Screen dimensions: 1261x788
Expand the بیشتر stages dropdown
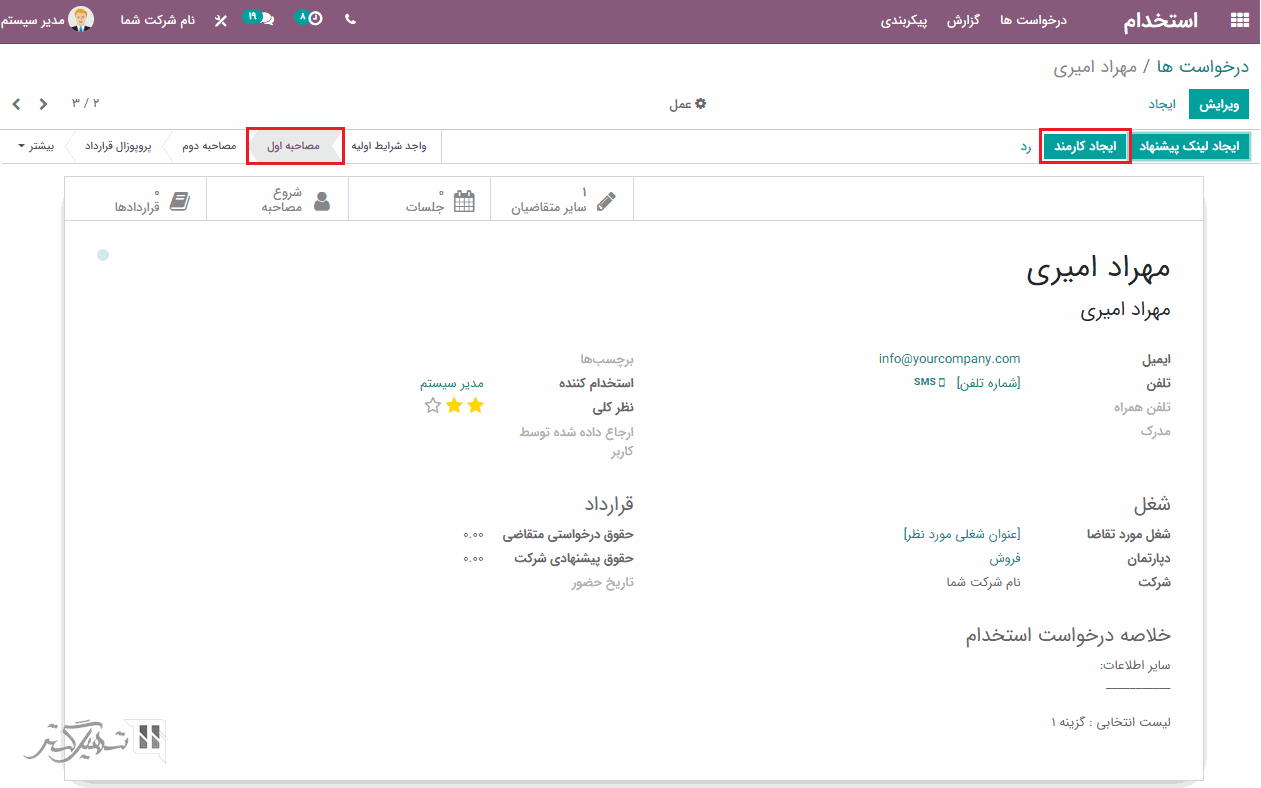point(36,146)
